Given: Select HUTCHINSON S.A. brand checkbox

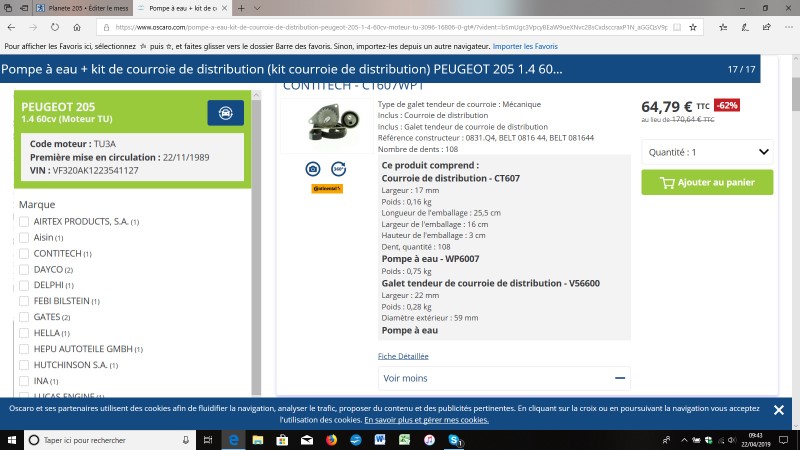Looking at the screenshot, I should point(24,365).
